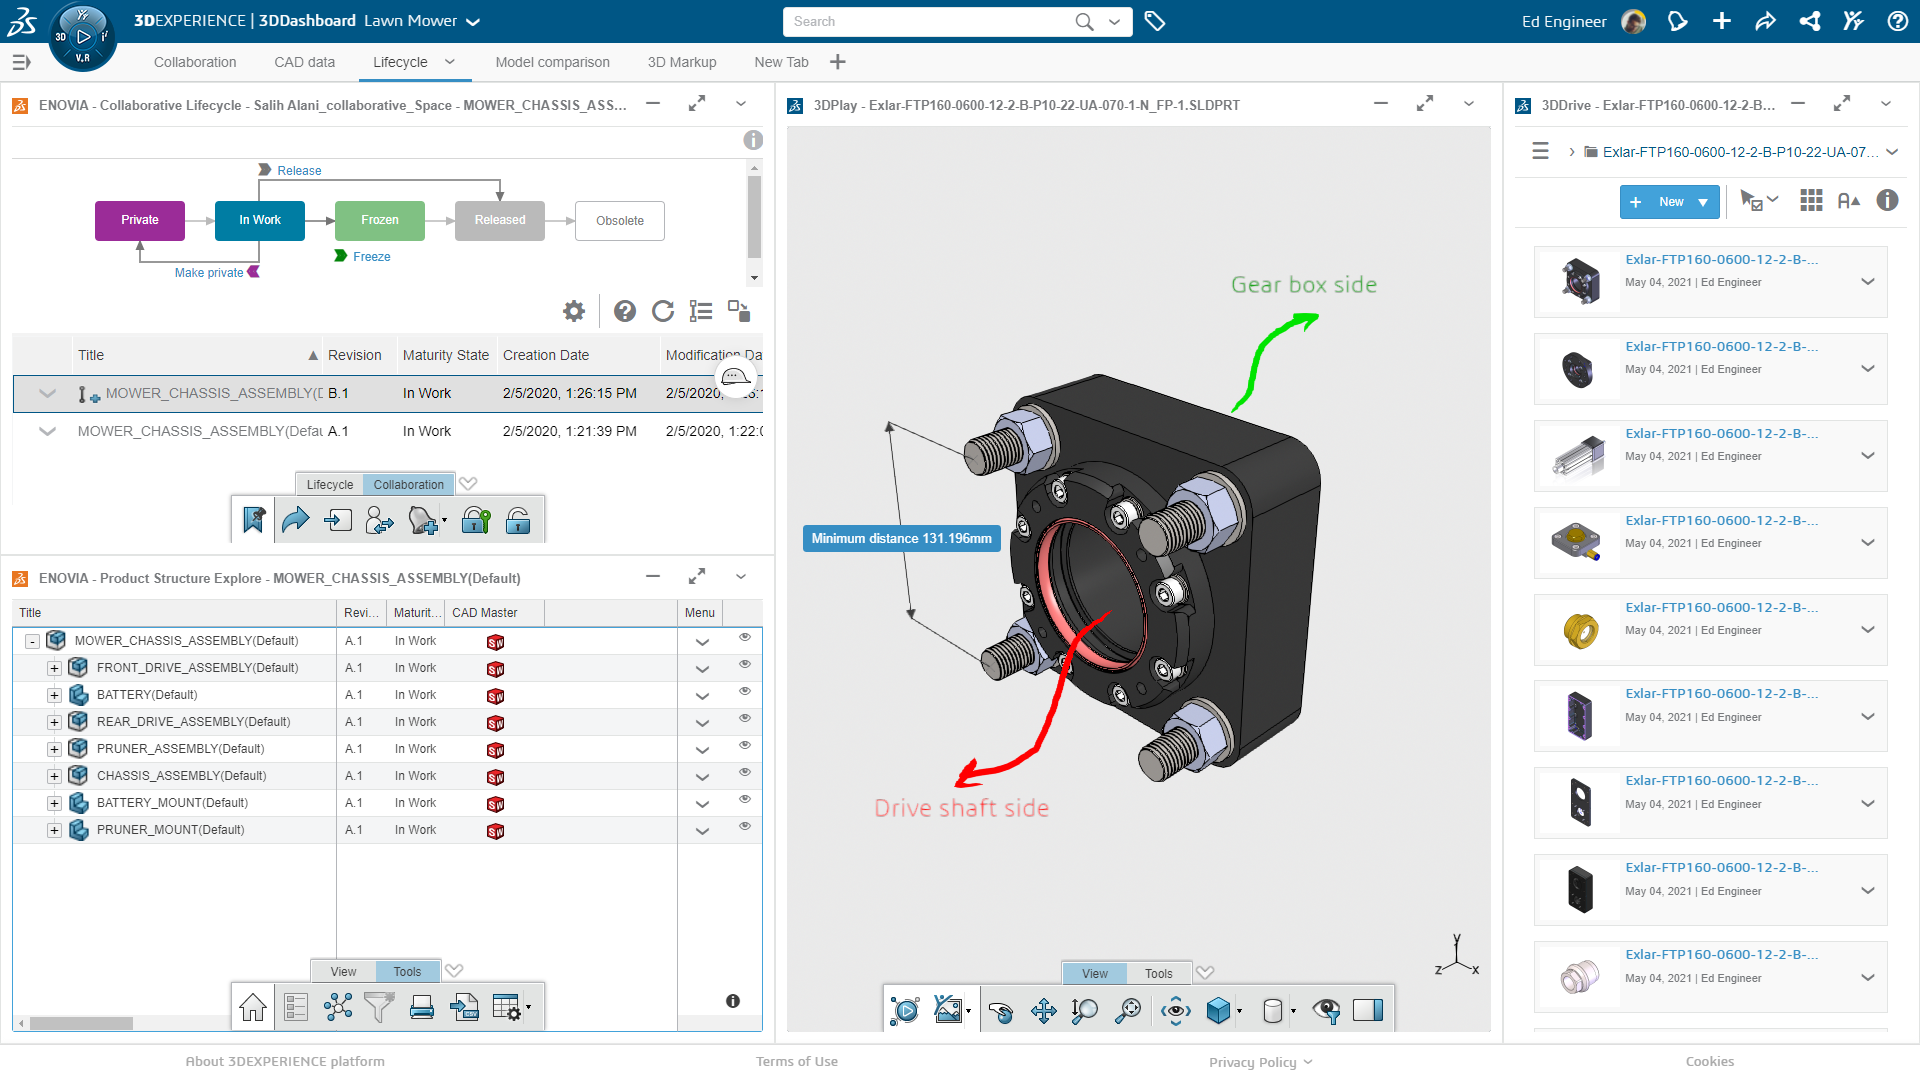Click the Export to CSV icon
Image resolution: width=1920 pixels, height=1074 pixels.
click(x=464, y=1007)
